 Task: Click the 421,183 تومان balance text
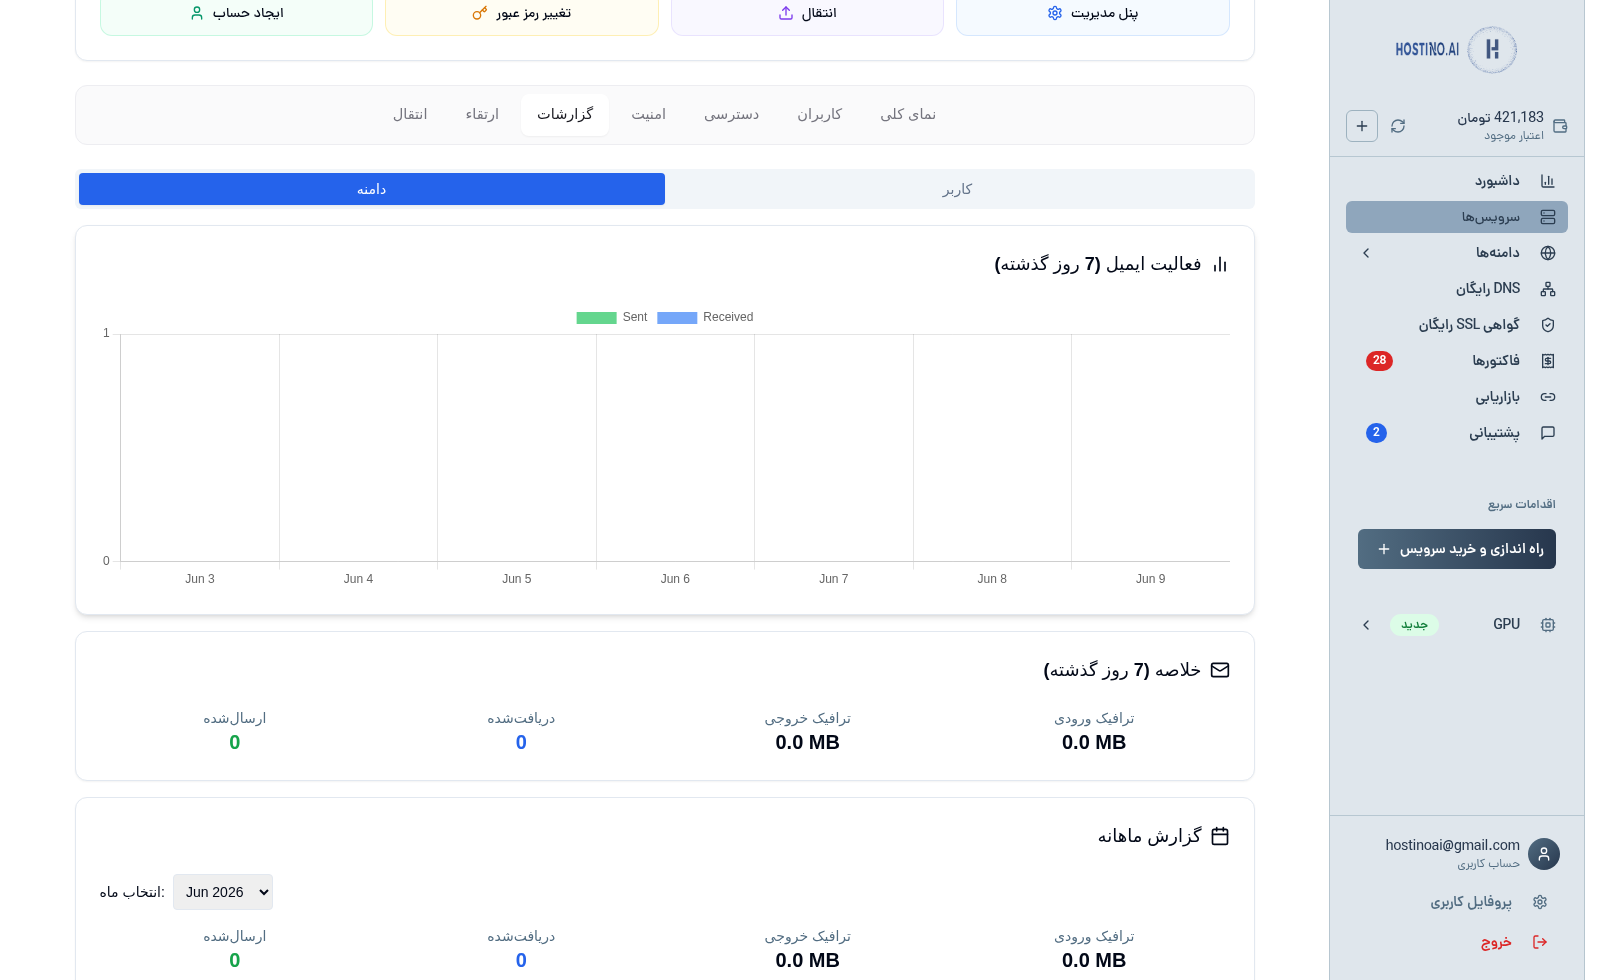pyautogui.click(x=1500, y=118)
